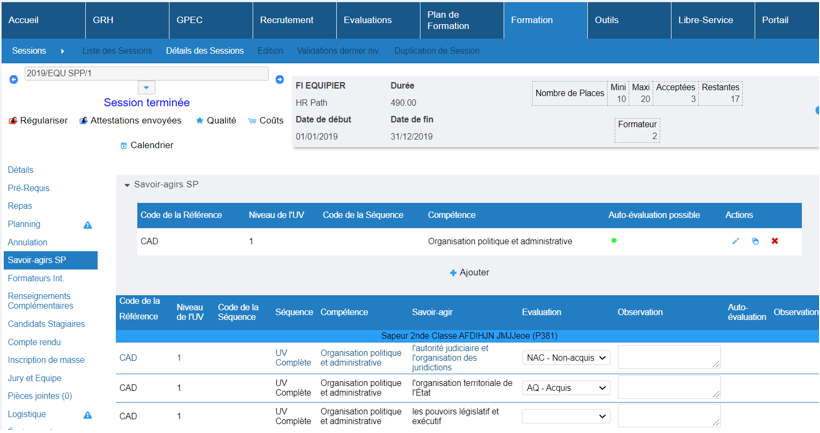This screenshot has height=433, width=820.
Task: Go to the previous session arrow
Action: (14, 80)
